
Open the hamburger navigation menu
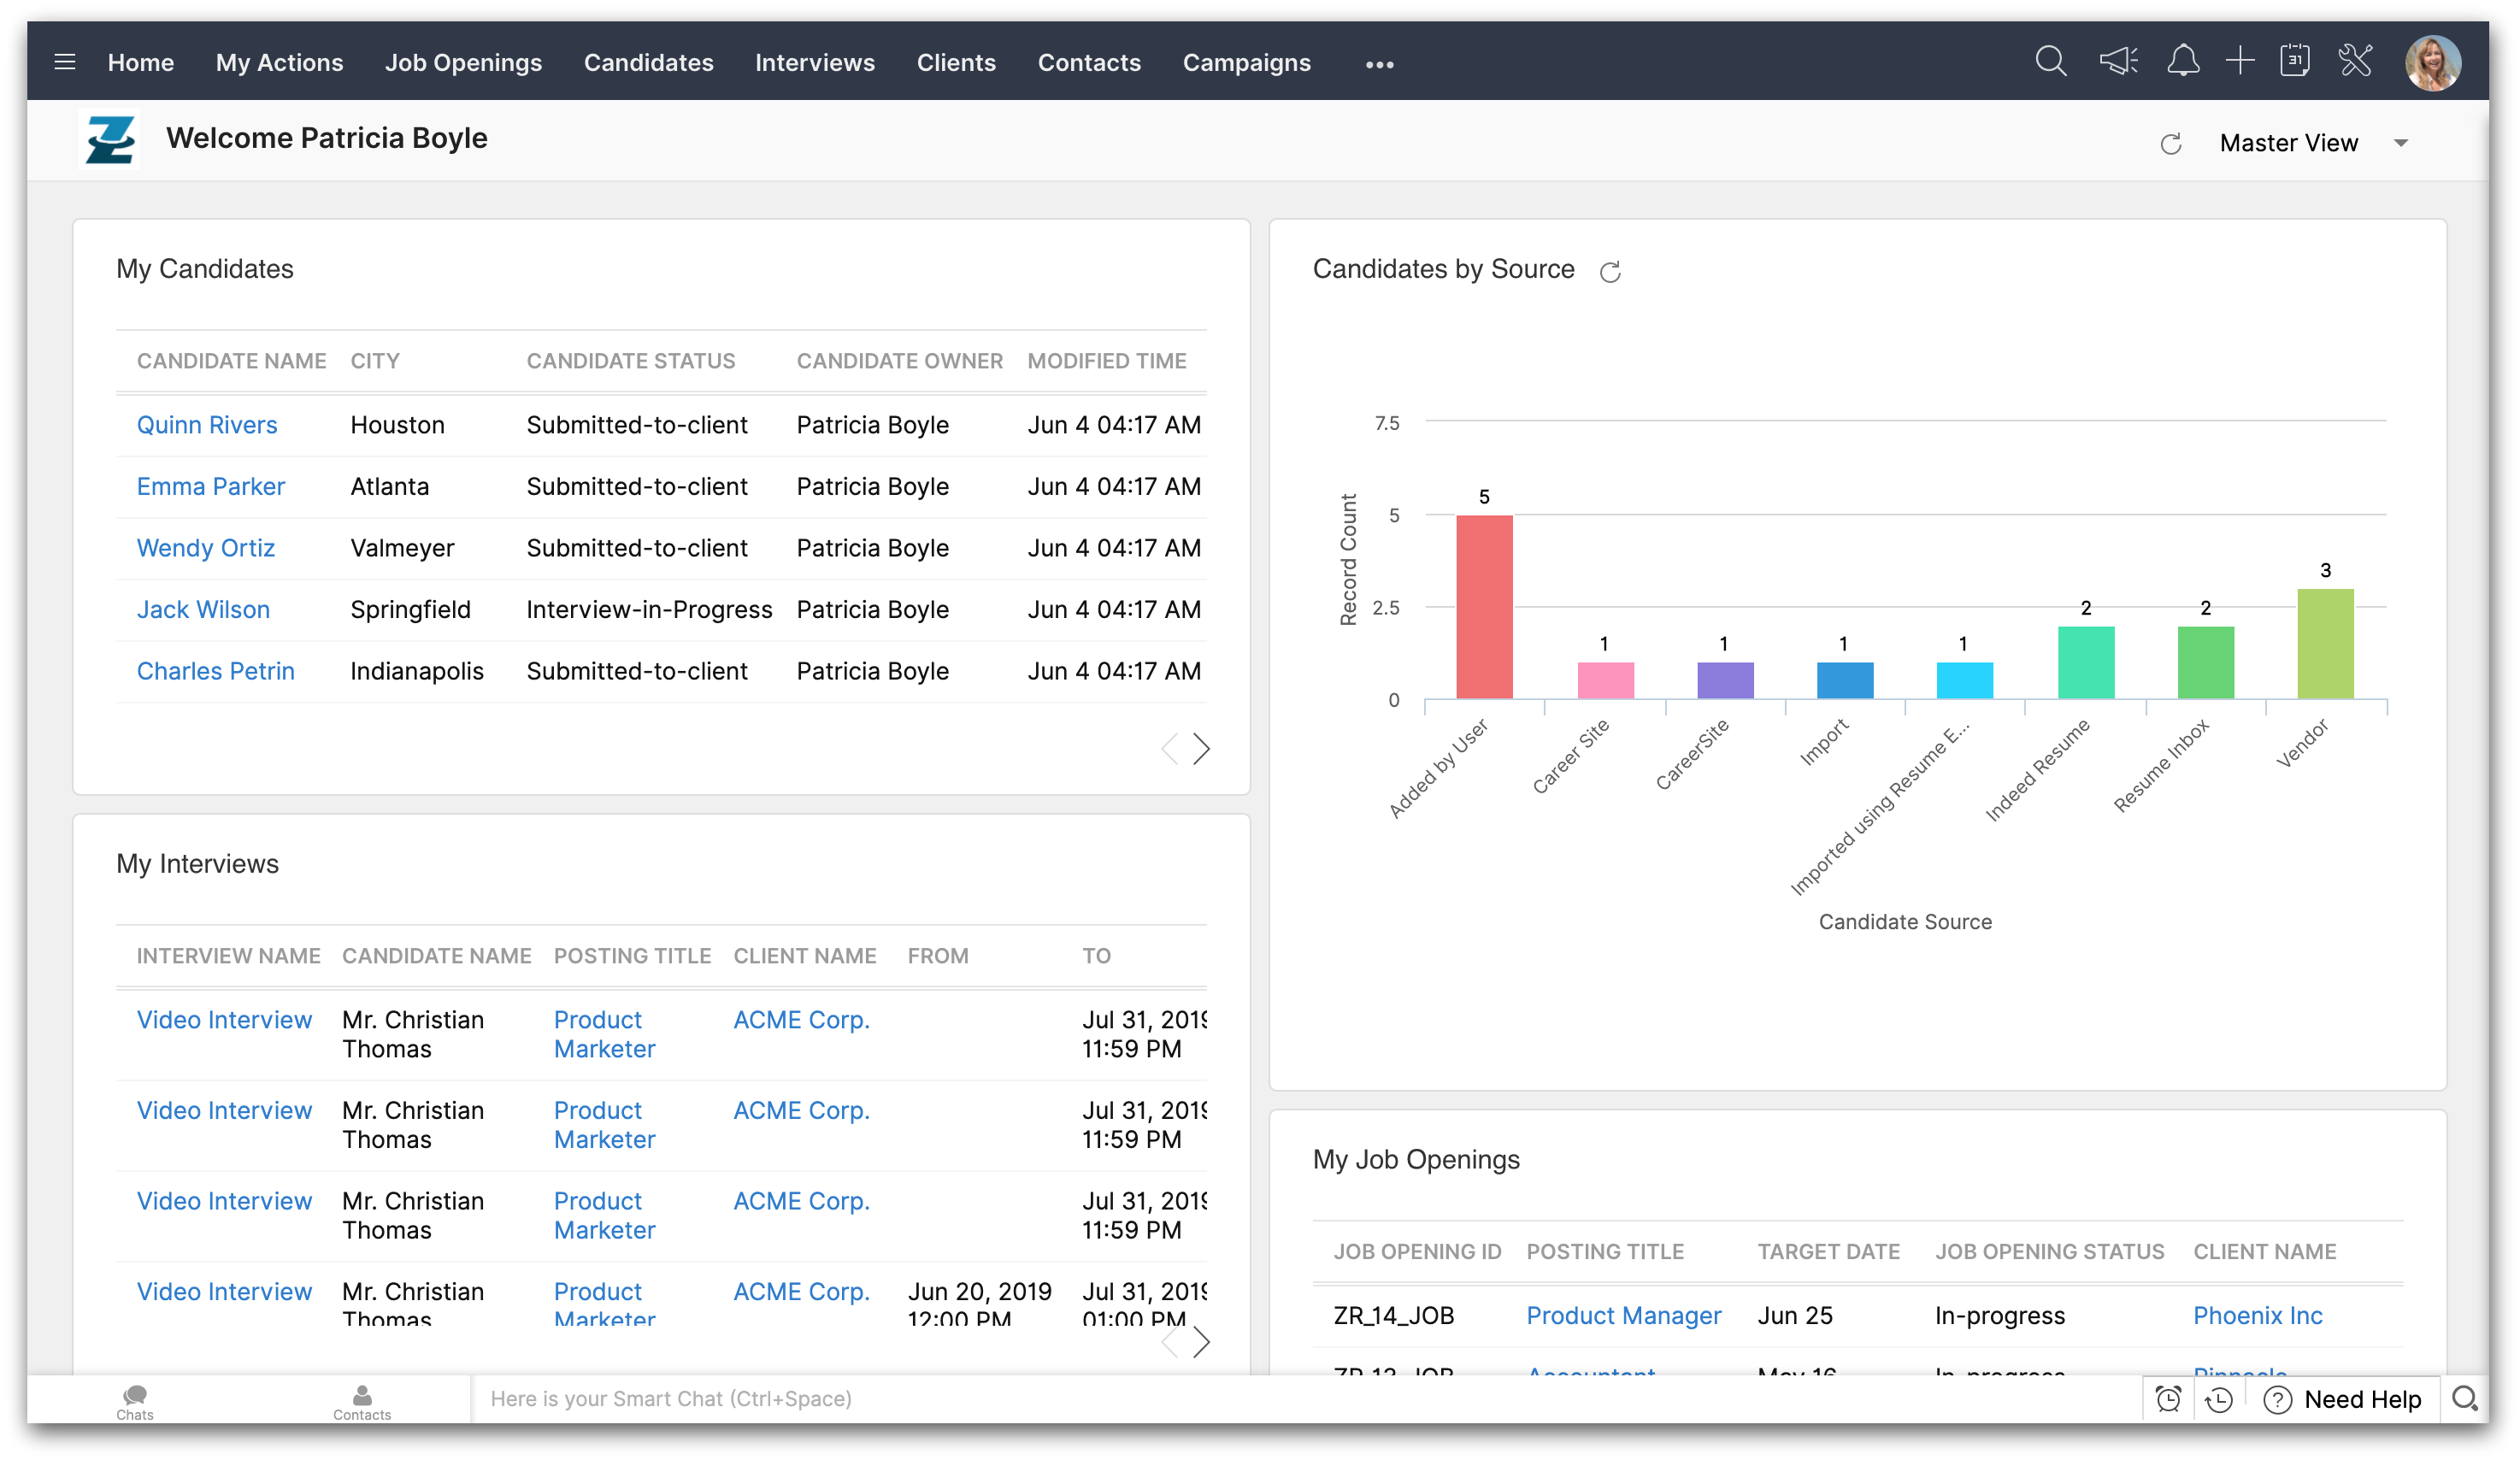(65, 62)
